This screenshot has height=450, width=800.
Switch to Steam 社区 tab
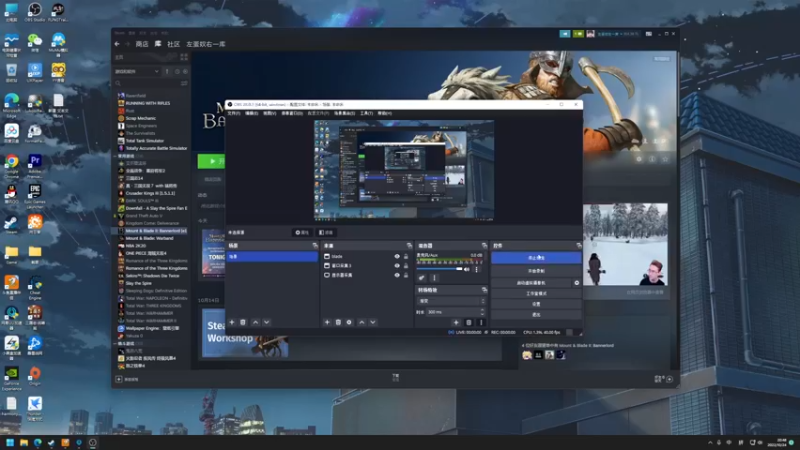click(173, 44)
